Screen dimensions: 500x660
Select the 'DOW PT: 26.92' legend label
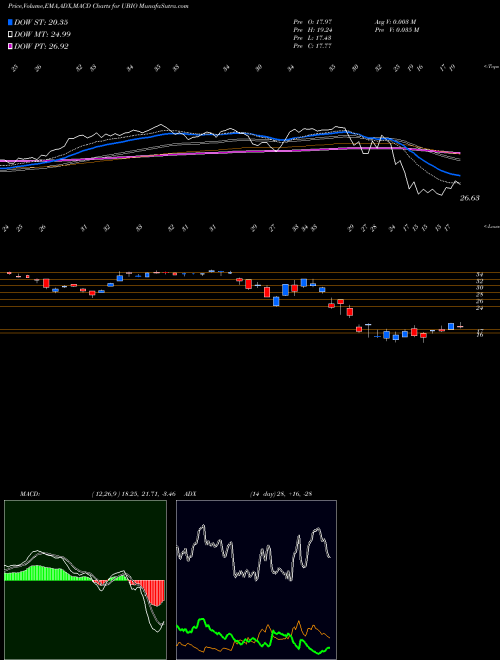41,46
